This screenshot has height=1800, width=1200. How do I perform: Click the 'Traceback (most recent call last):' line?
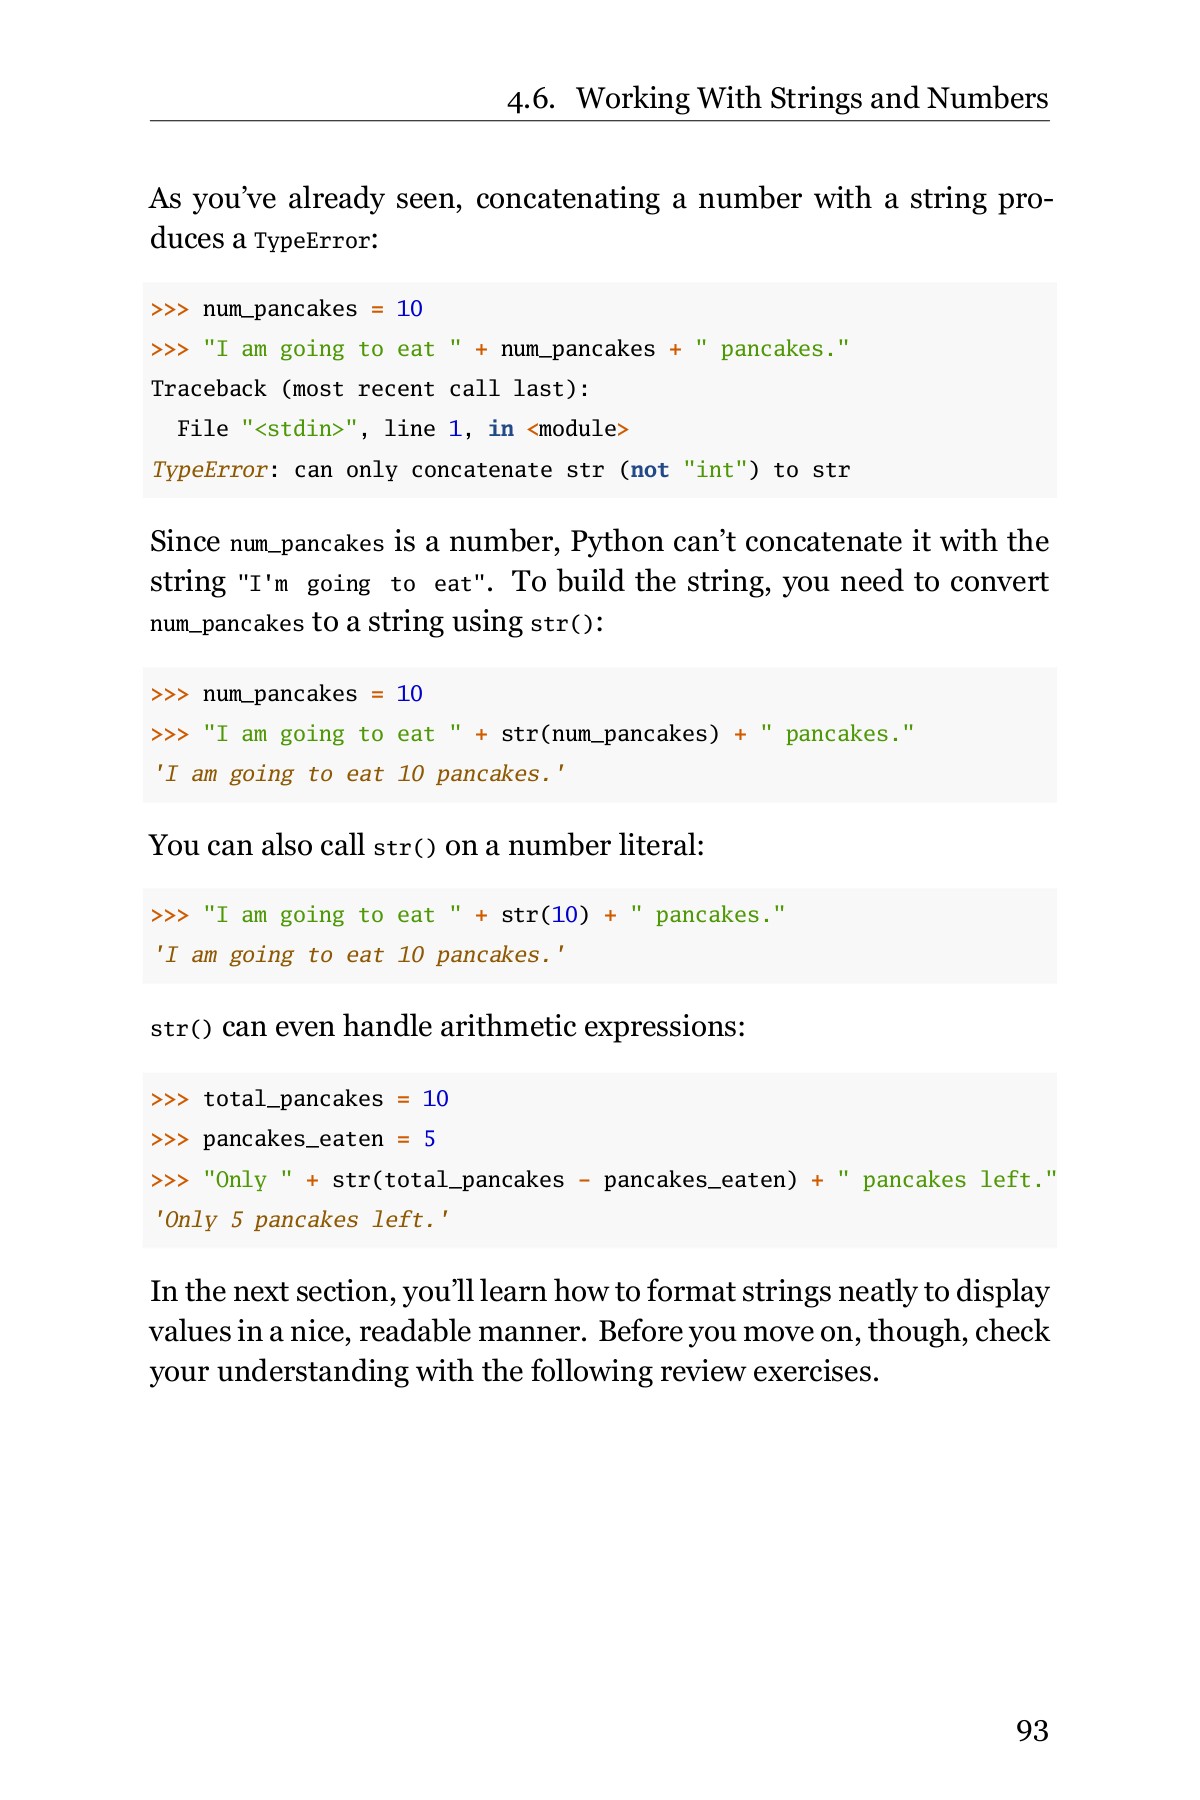coord(370,389)
